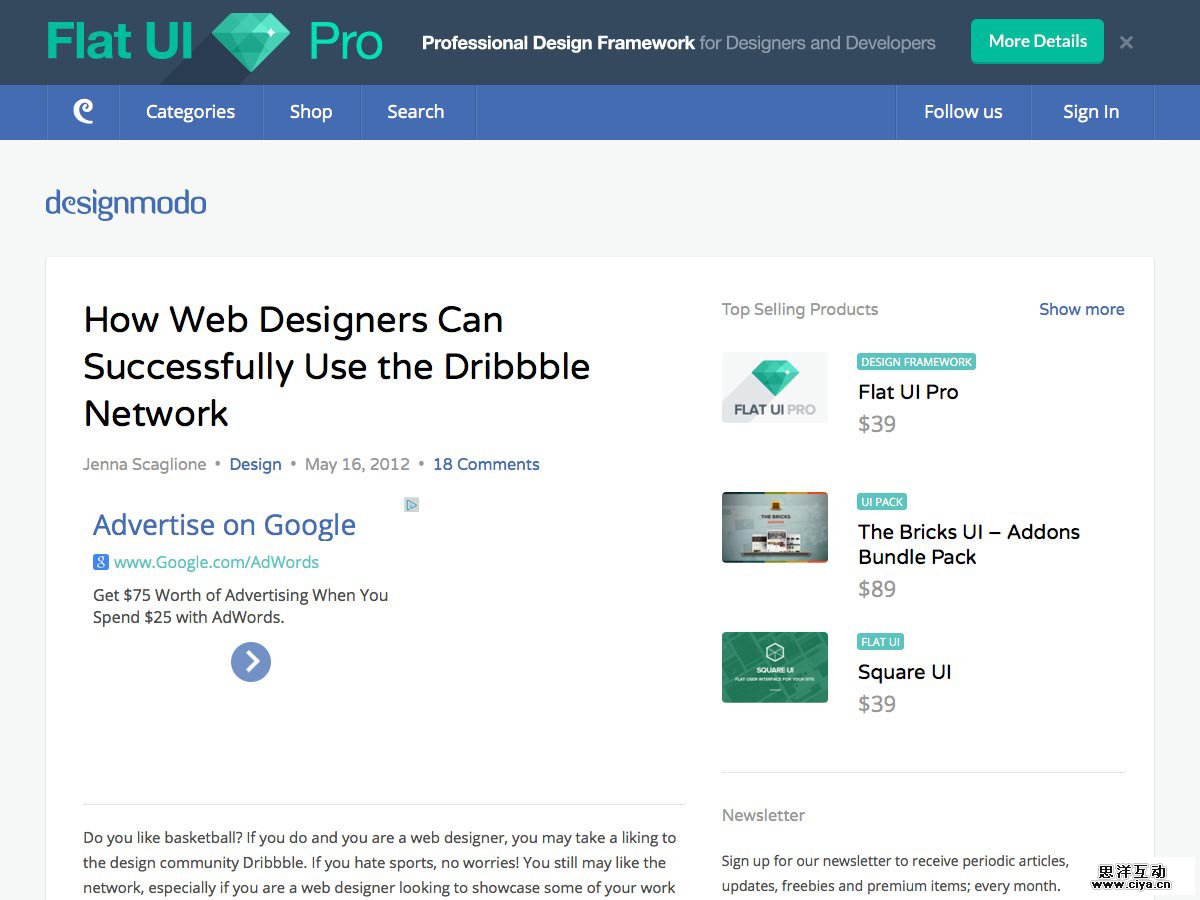Click Follow us in navigation
The image size is (1200, 900).
963,112
